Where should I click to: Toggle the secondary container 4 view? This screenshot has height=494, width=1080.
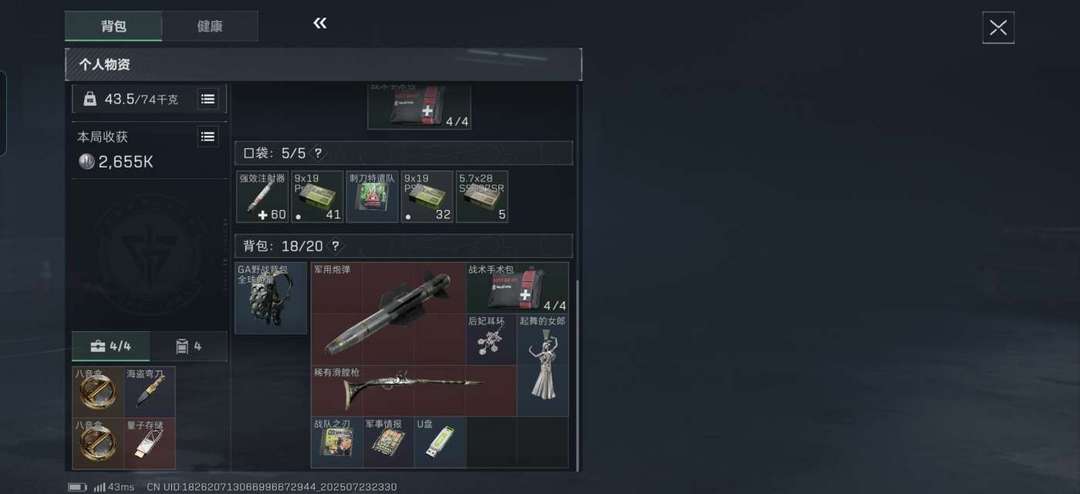pyautogui.click(x=189, y=346)
